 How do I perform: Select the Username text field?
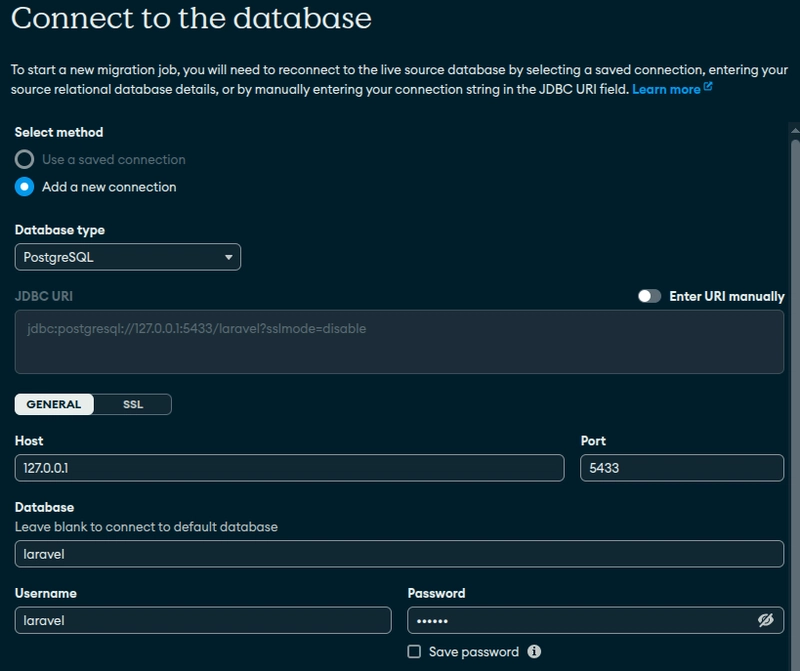coord(202,620)
